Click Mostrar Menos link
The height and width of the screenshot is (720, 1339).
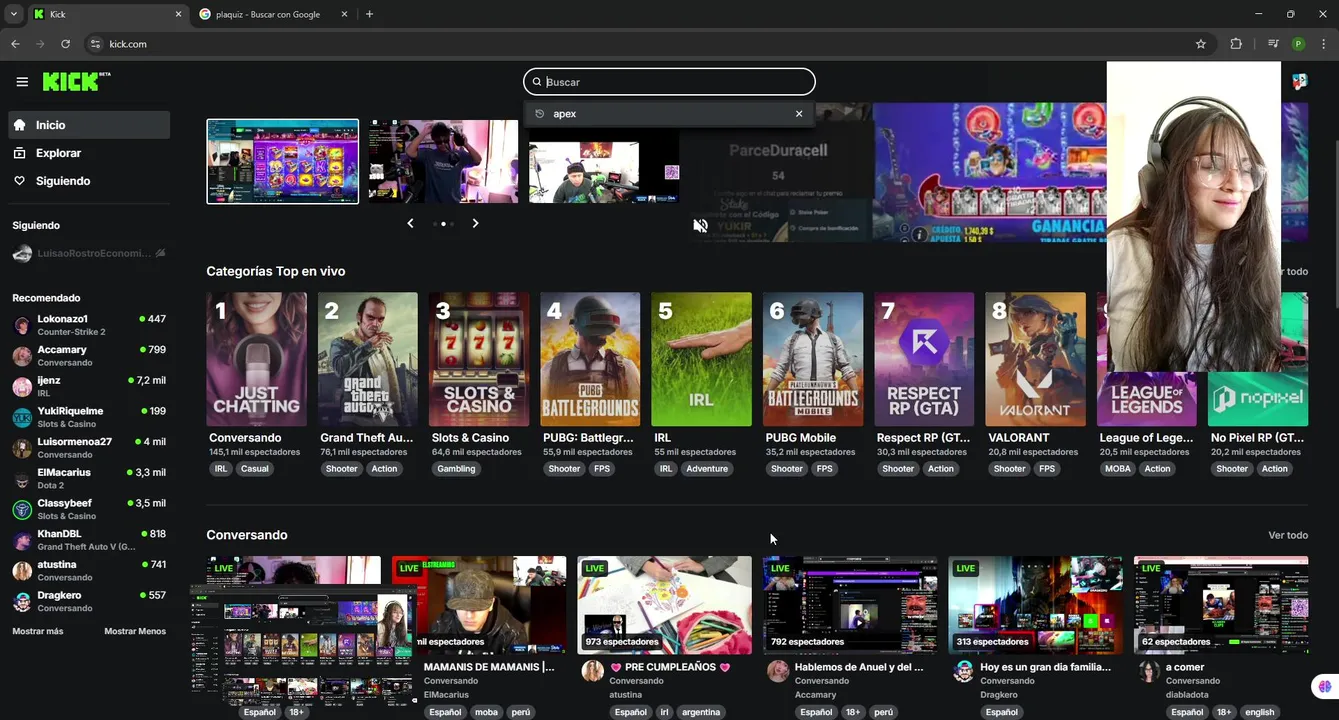coord(135,631)
